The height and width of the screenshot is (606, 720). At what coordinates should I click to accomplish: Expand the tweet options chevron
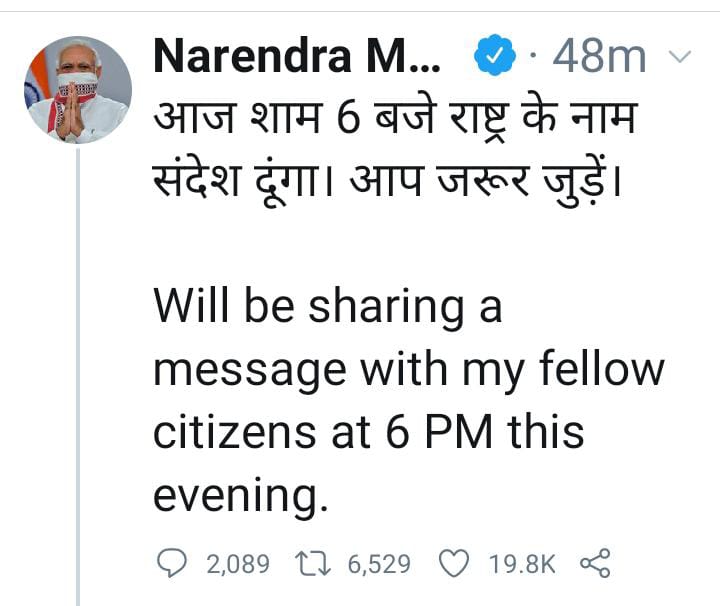pos(680,57)
